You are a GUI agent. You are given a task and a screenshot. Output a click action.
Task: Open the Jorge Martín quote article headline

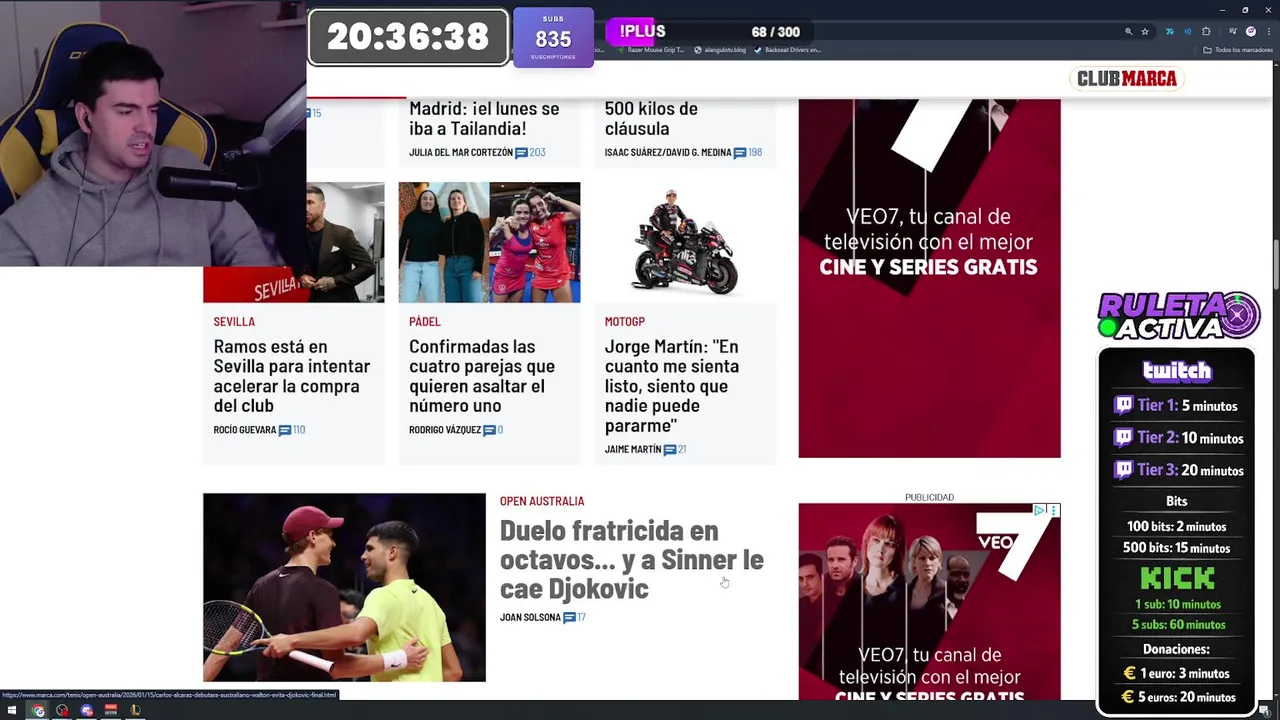(x=672, y=386)
